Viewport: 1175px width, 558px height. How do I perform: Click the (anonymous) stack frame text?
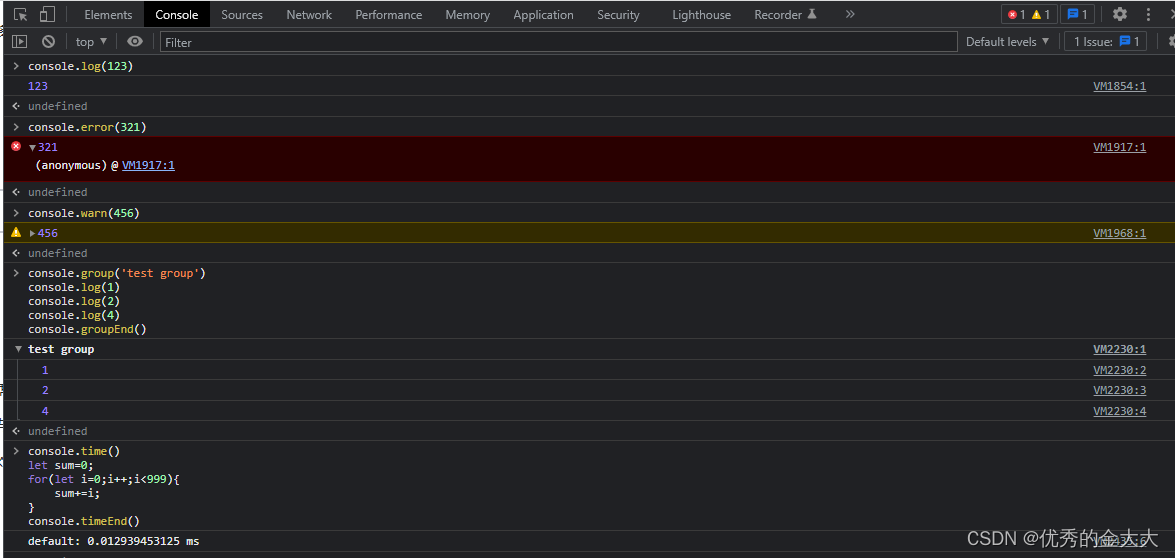point(71,165)
